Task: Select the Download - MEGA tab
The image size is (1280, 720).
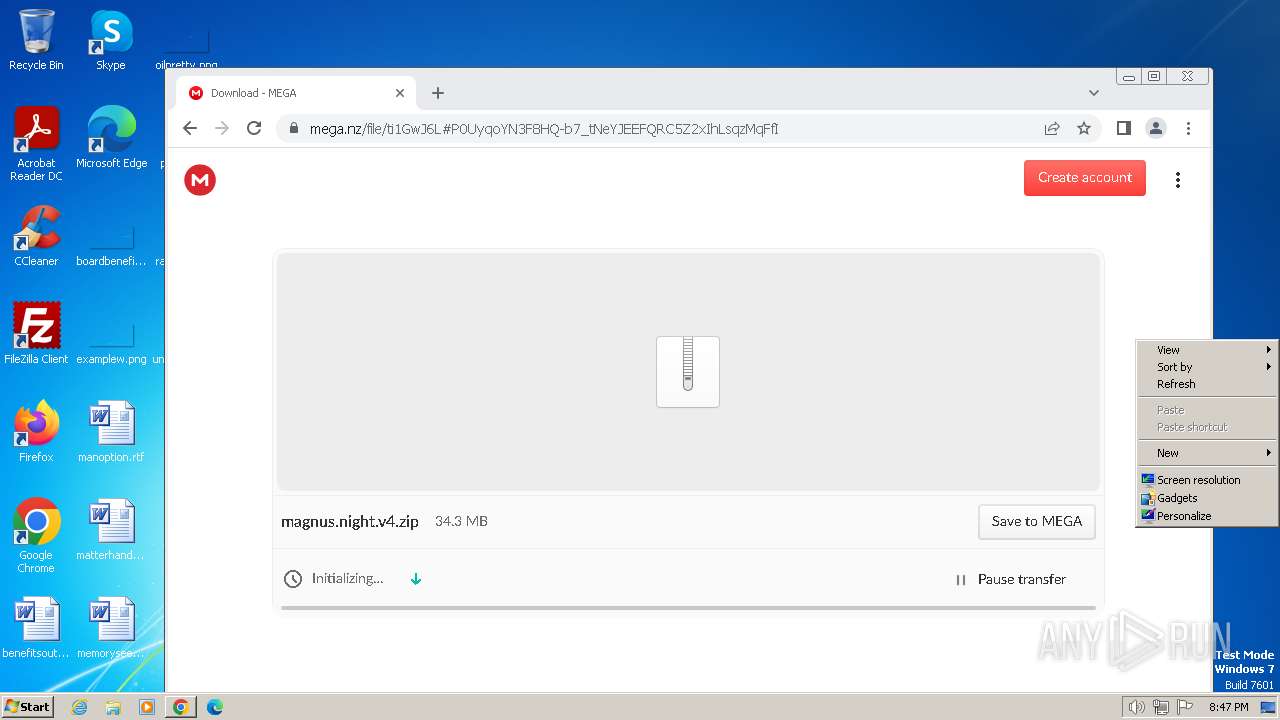Action: point(295,93)
